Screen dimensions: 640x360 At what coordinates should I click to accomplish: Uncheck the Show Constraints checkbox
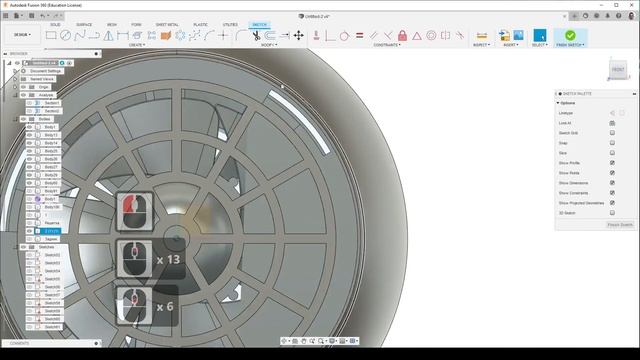click(612, 193)
